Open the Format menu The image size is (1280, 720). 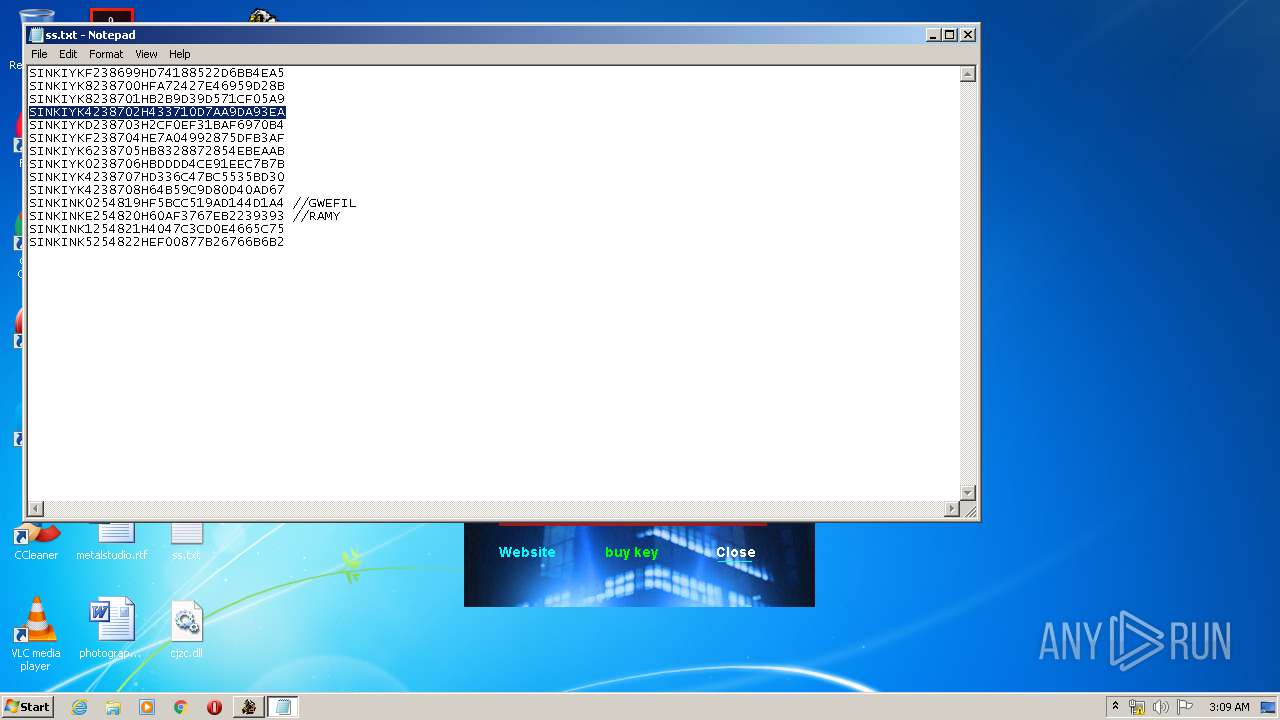click(106, 54)
